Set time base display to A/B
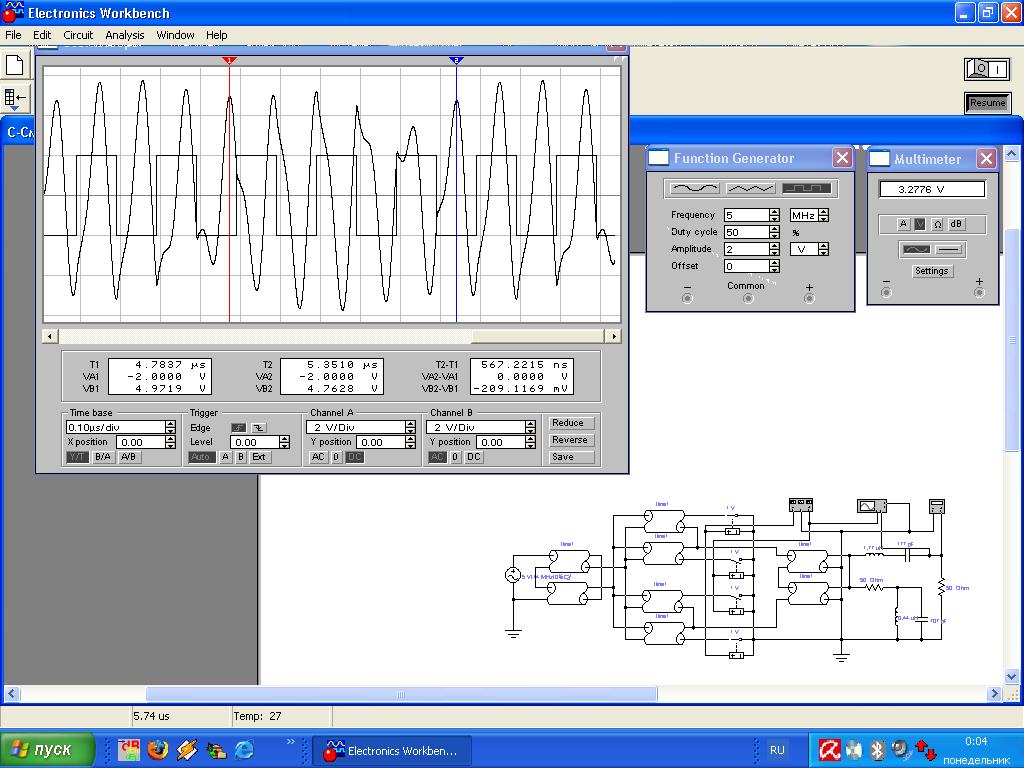The image size is (1024, 768). 128,457
